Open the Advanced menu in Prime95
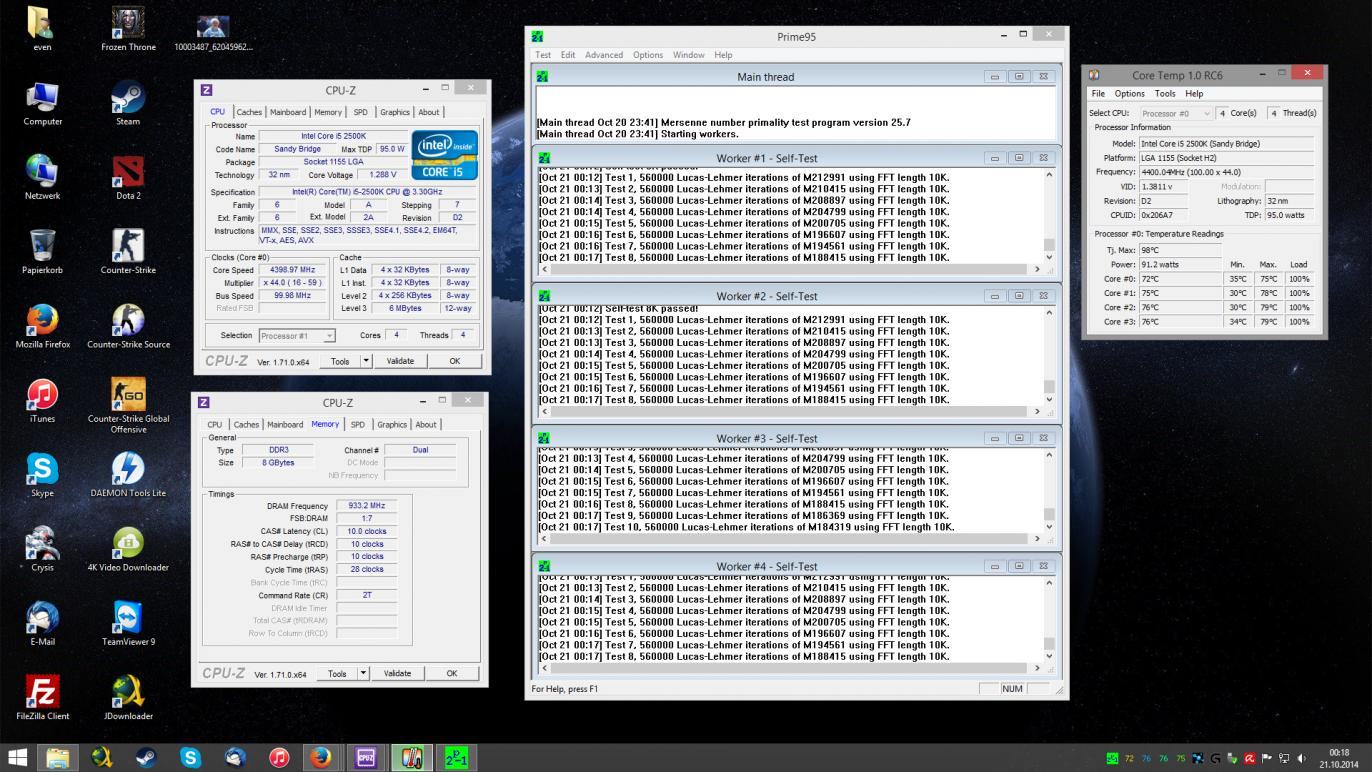This screenshot has width=1372, height=772. (603, 55)
